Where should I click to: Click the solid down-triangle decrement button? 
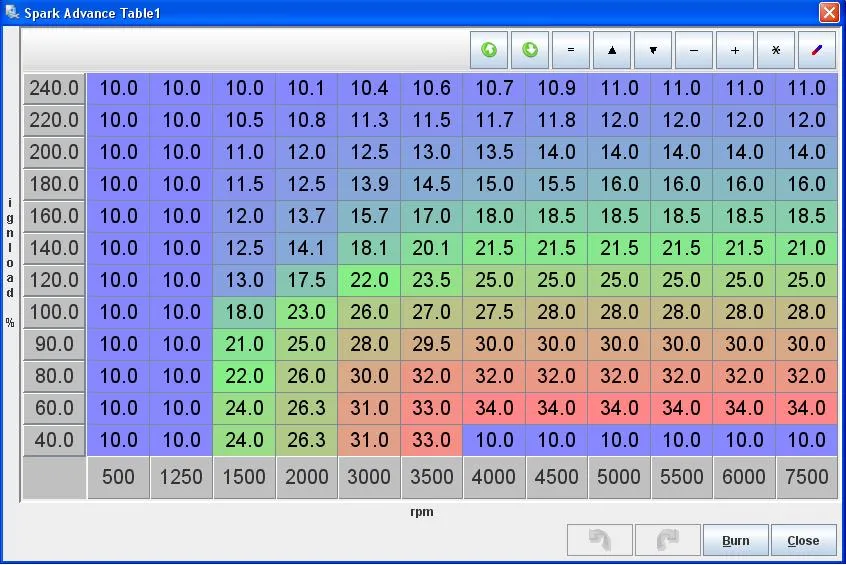653,50
